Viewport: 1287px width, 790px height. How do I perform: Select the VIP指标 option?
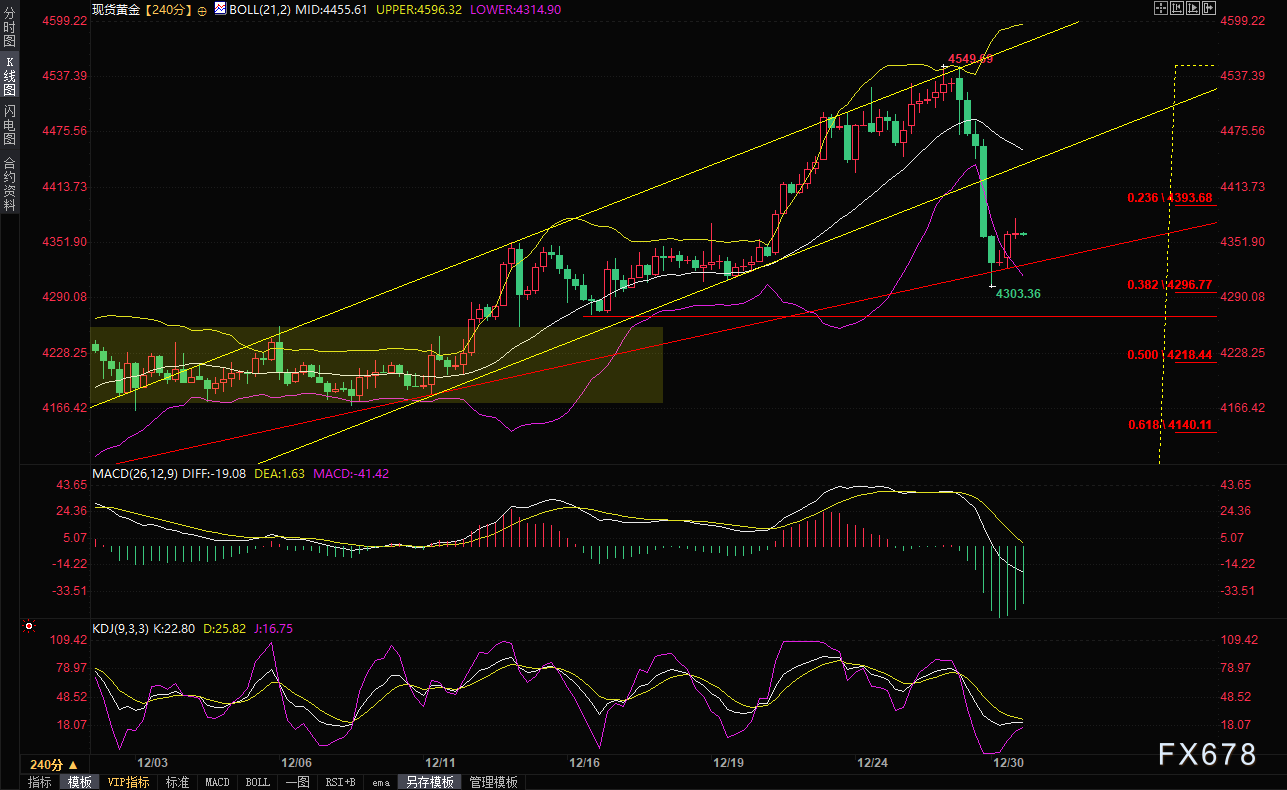pyautogui.click(x=128, y=782)
